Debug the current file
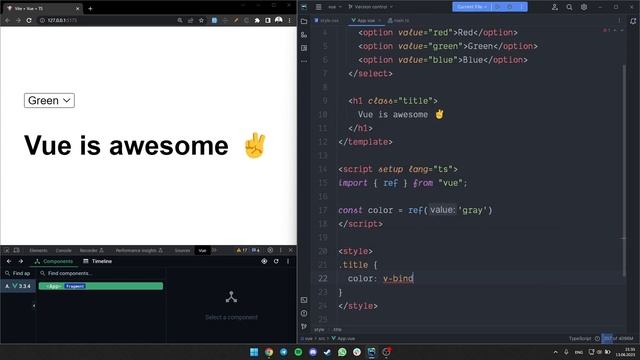Viewport: 640px width, 360px height. [x=510, y=7]
